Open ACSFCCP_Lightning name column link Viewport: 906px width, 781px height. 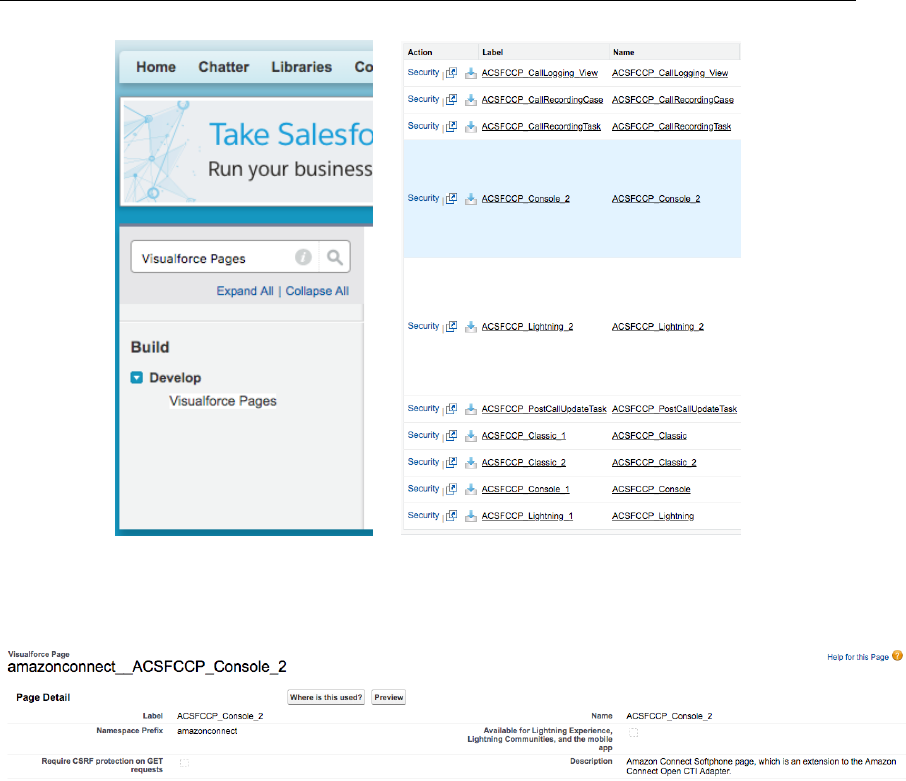[653, 515]
